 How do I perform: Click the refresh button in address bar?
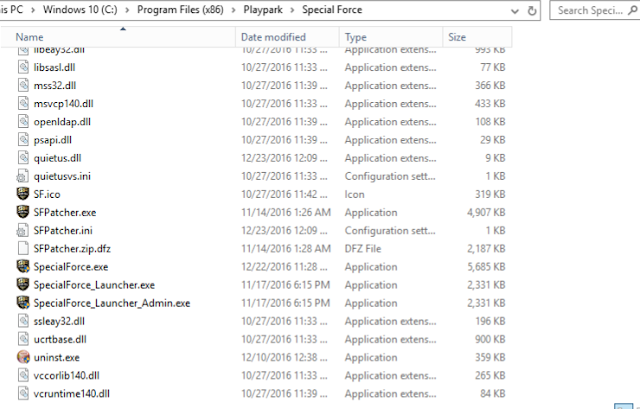(x=532, y=11)
